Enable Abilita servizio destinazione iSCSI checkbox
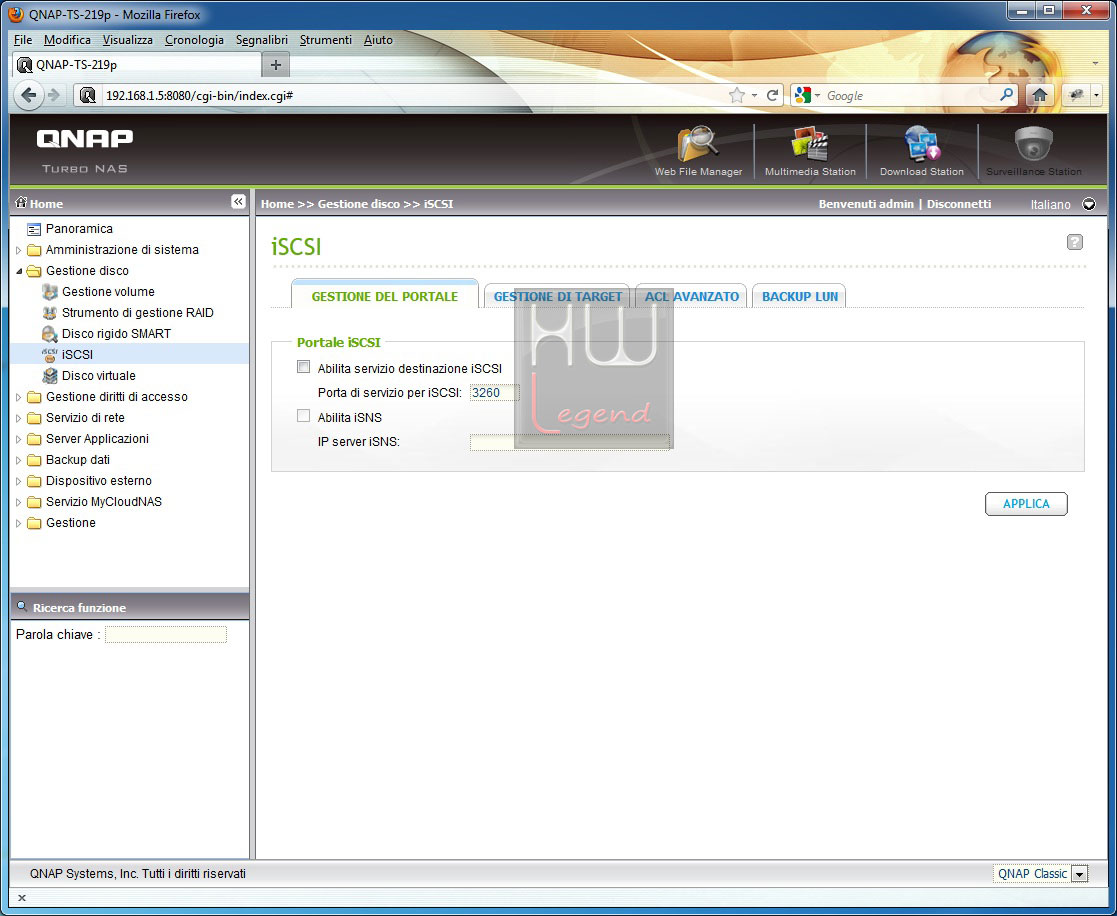This screenshot has height=916, width=1117. tap(303, 367)
